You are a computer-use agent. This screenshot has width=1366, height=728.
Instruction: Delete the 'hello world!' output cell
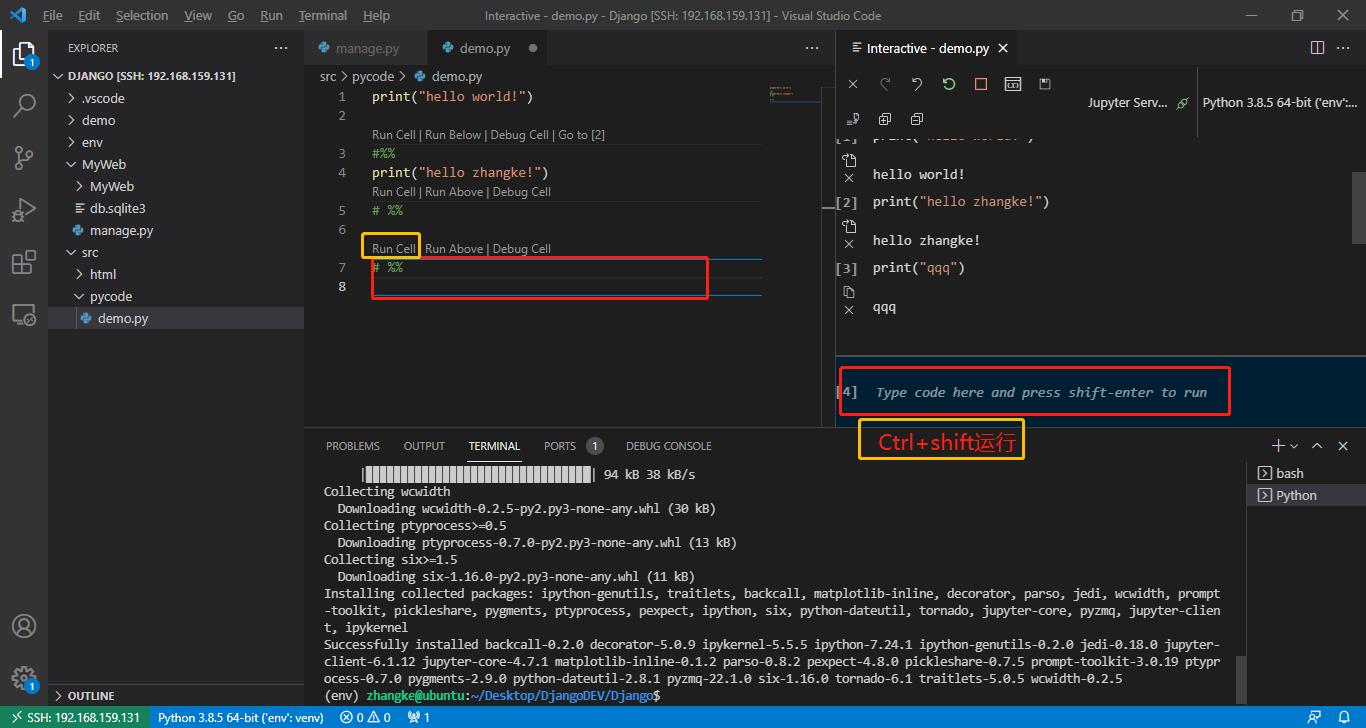click(849, 178)
